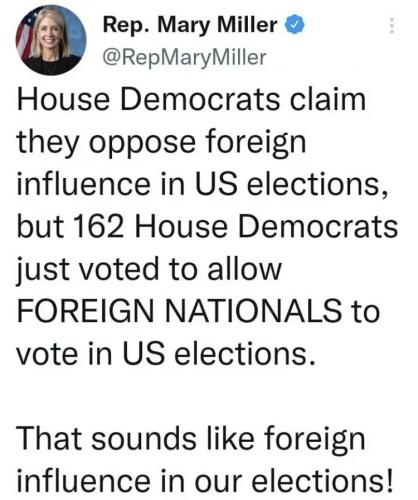Viewport: 418px width, 500px height.
Task: Click the line 'just voted to allow'
Action: [x=149, y=269]
